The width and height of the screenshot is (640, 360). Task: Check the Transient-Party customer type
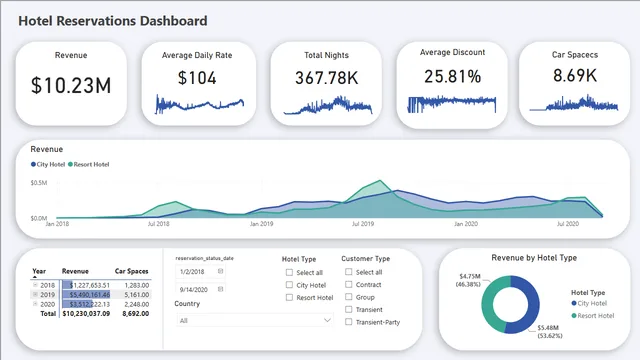coord(349,322)
